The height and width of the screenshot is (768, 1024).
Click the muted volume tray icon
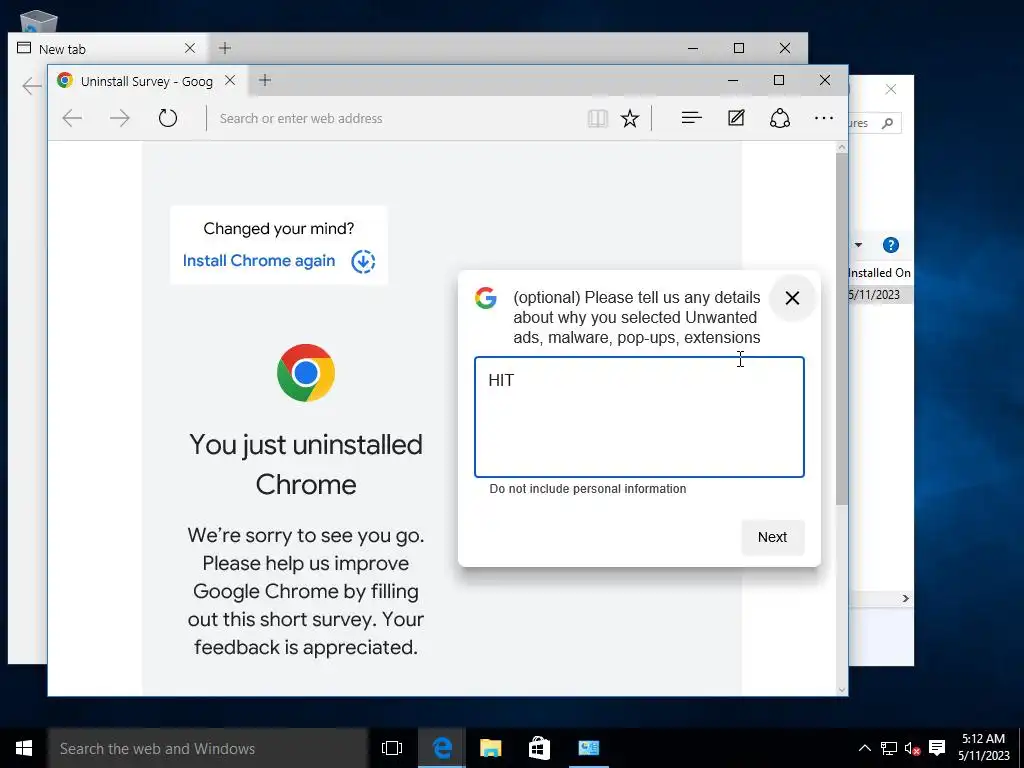point(912,748)
